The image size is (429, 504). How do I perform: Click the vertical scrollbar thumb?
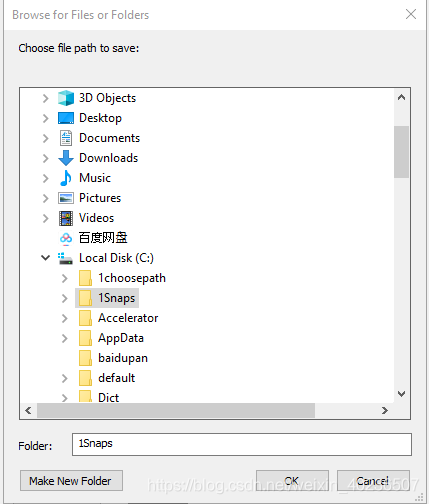point(401,152)
